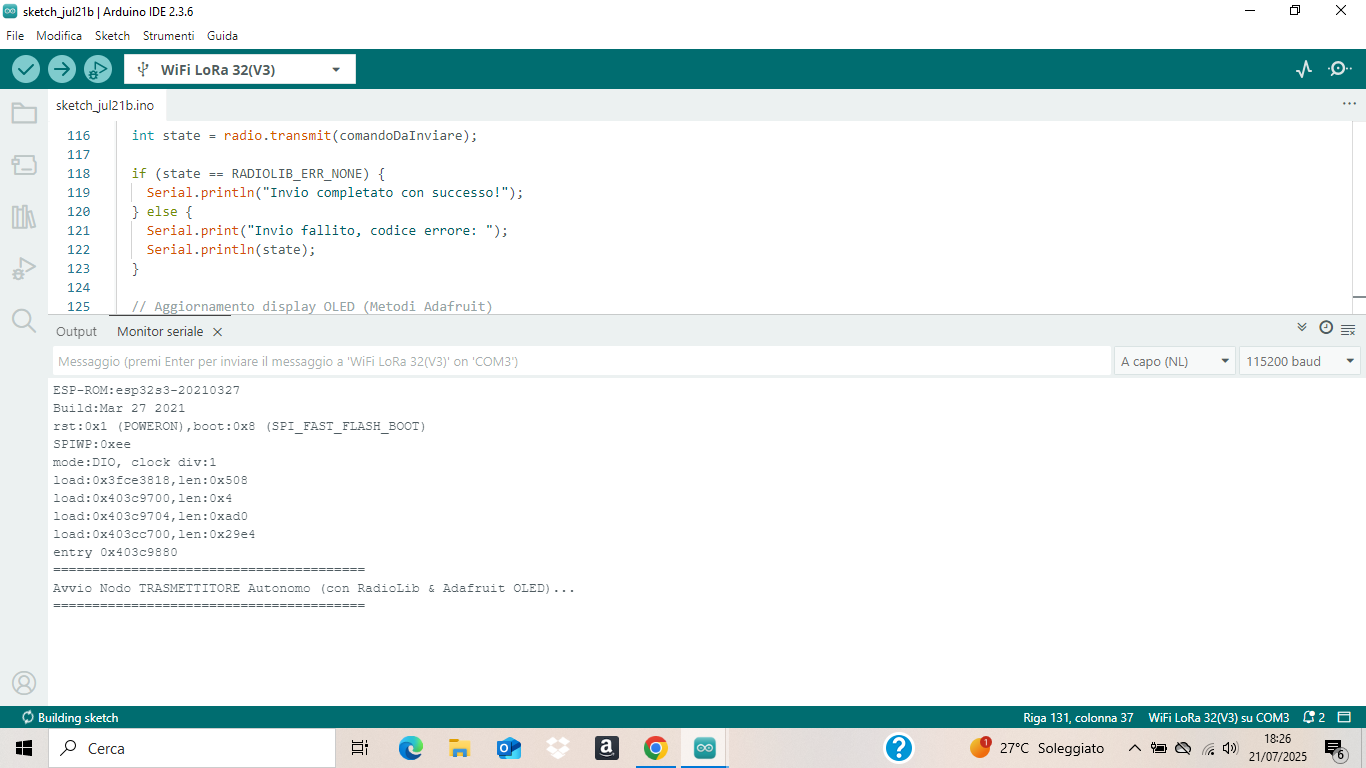
Task: Click 'Serial.println(state);' on line 122
Action: 231,250
